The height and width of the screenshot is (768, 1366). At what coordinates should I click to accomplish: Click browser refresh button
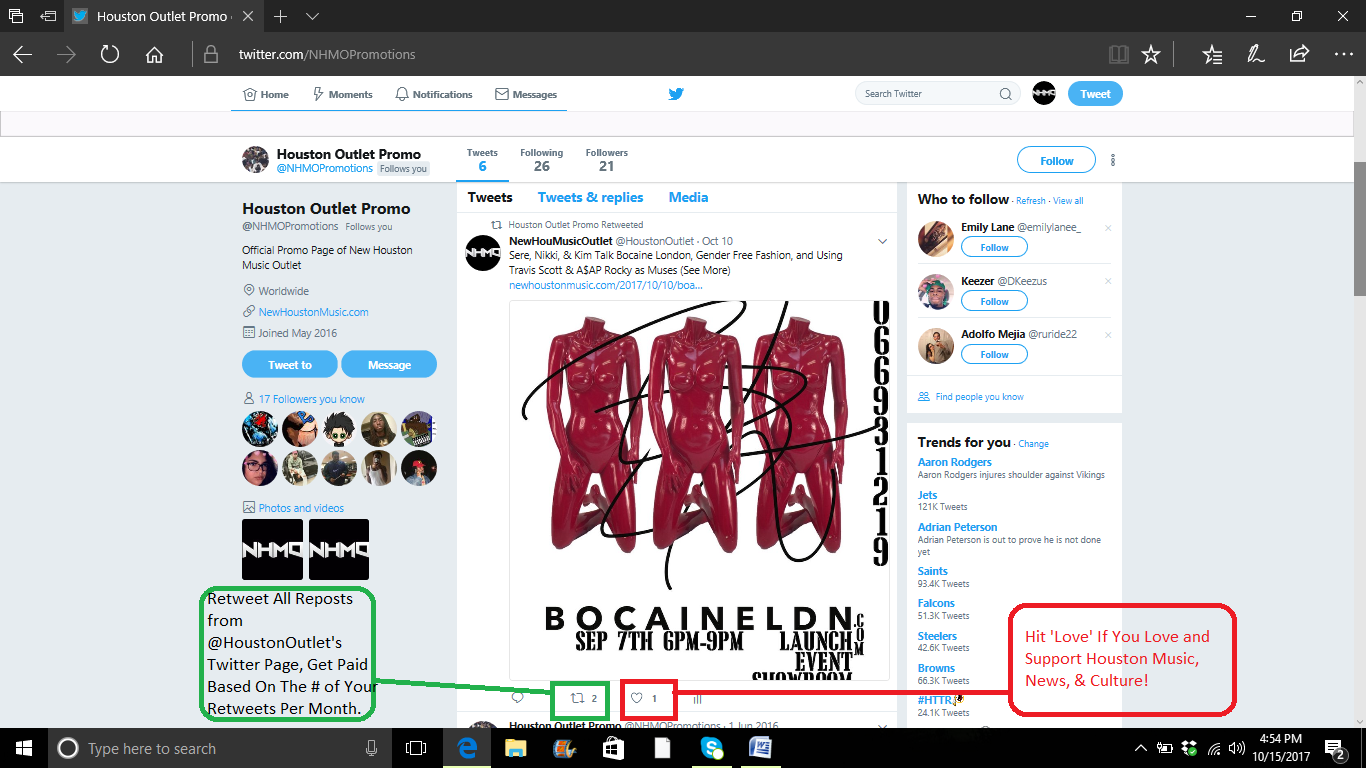coord(110,54)
